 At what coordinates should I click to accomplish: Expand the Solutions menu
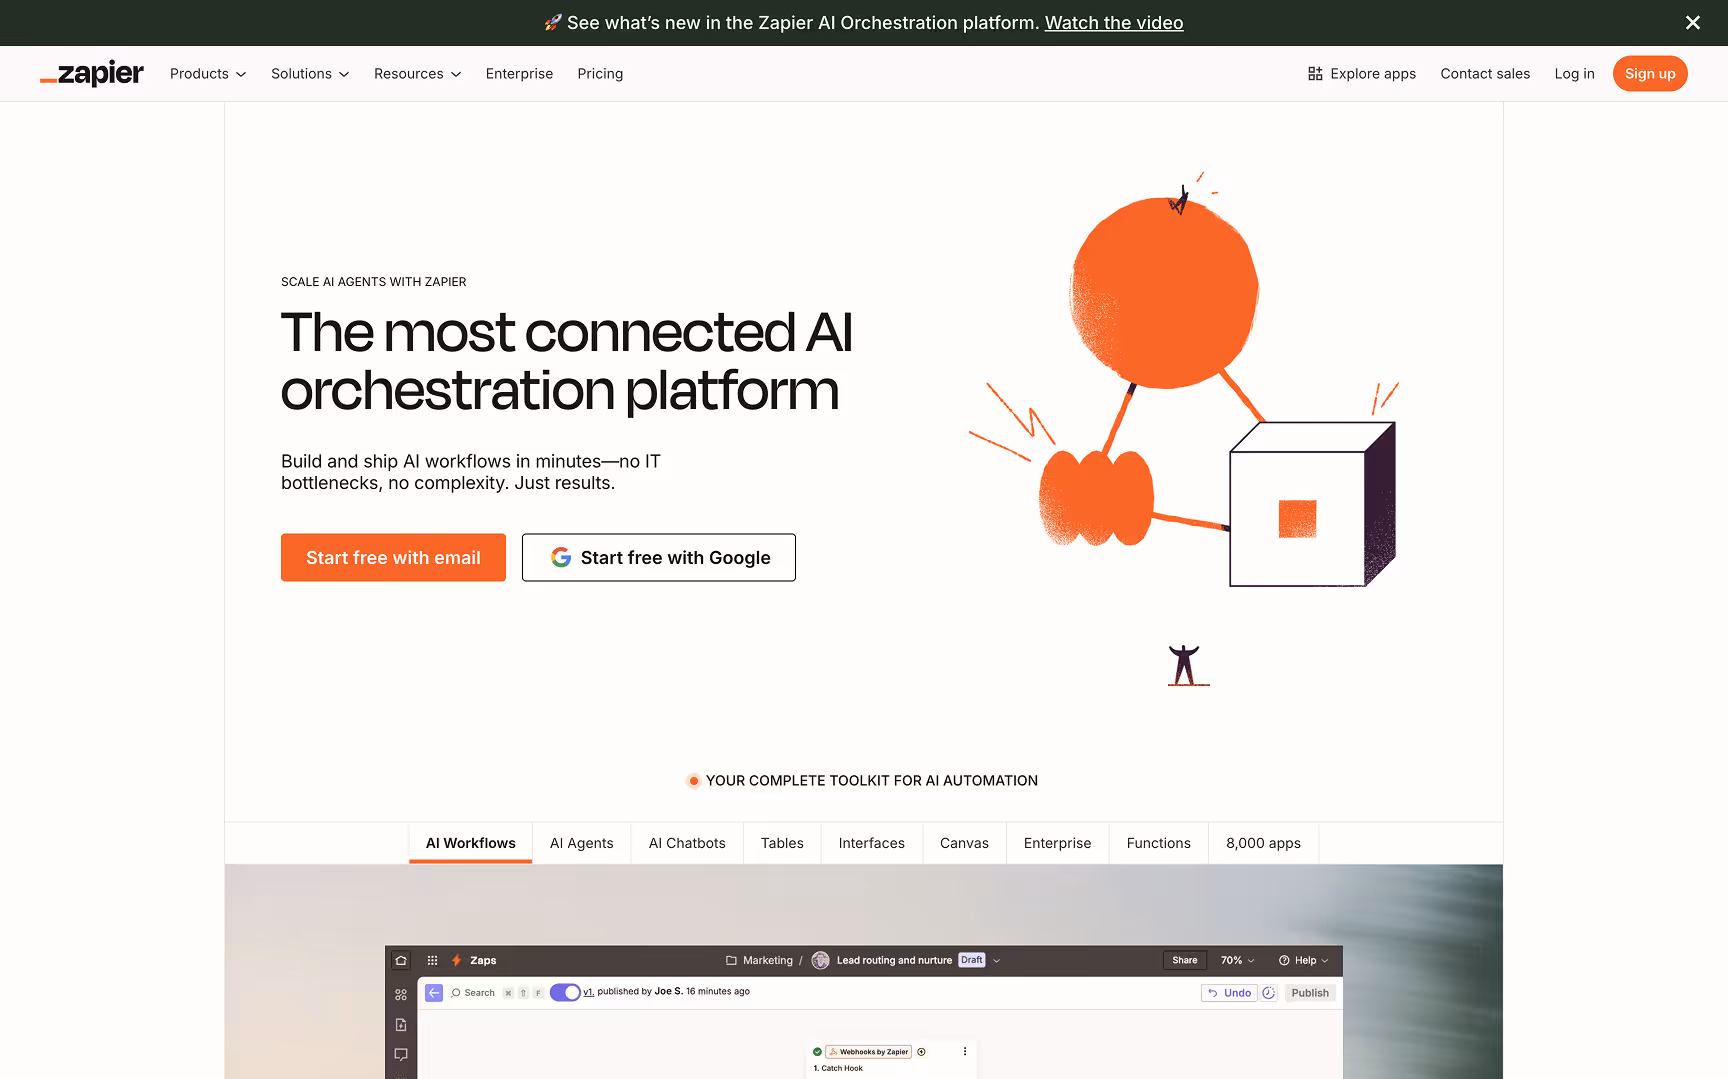(x=310, y=74)
